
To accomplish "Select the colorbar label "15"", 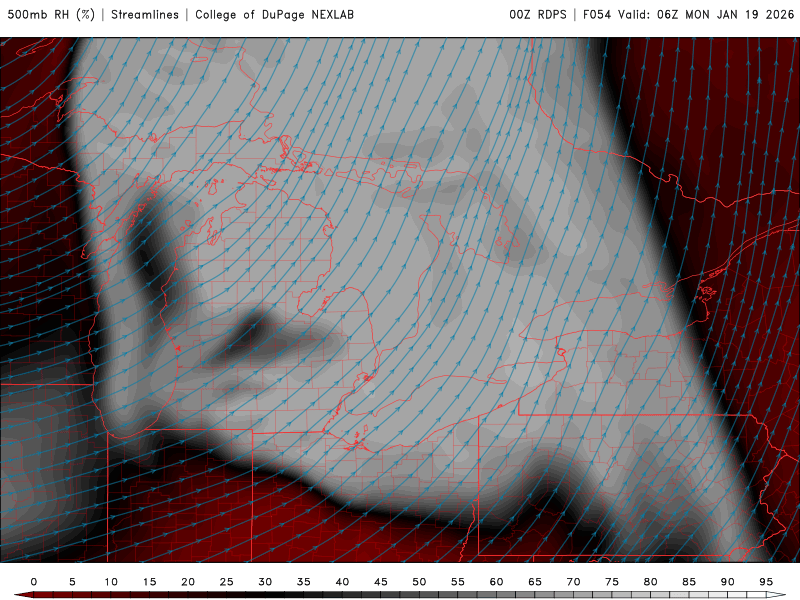I will click(x=149, y=582).
